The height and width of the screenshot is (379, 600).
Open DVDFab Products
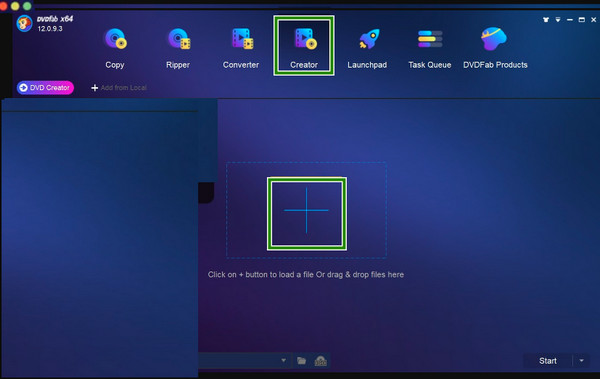(x=495, y=48)
